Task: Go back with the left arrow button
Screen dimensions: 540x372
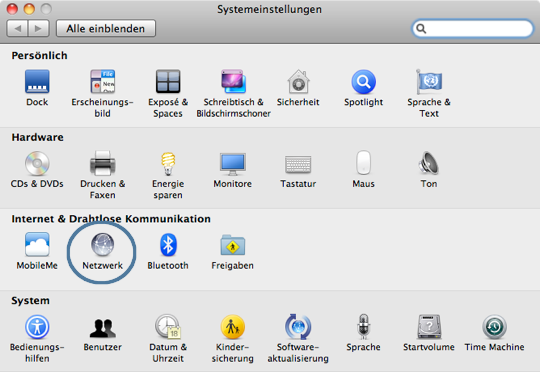Action: coord(18,28)
